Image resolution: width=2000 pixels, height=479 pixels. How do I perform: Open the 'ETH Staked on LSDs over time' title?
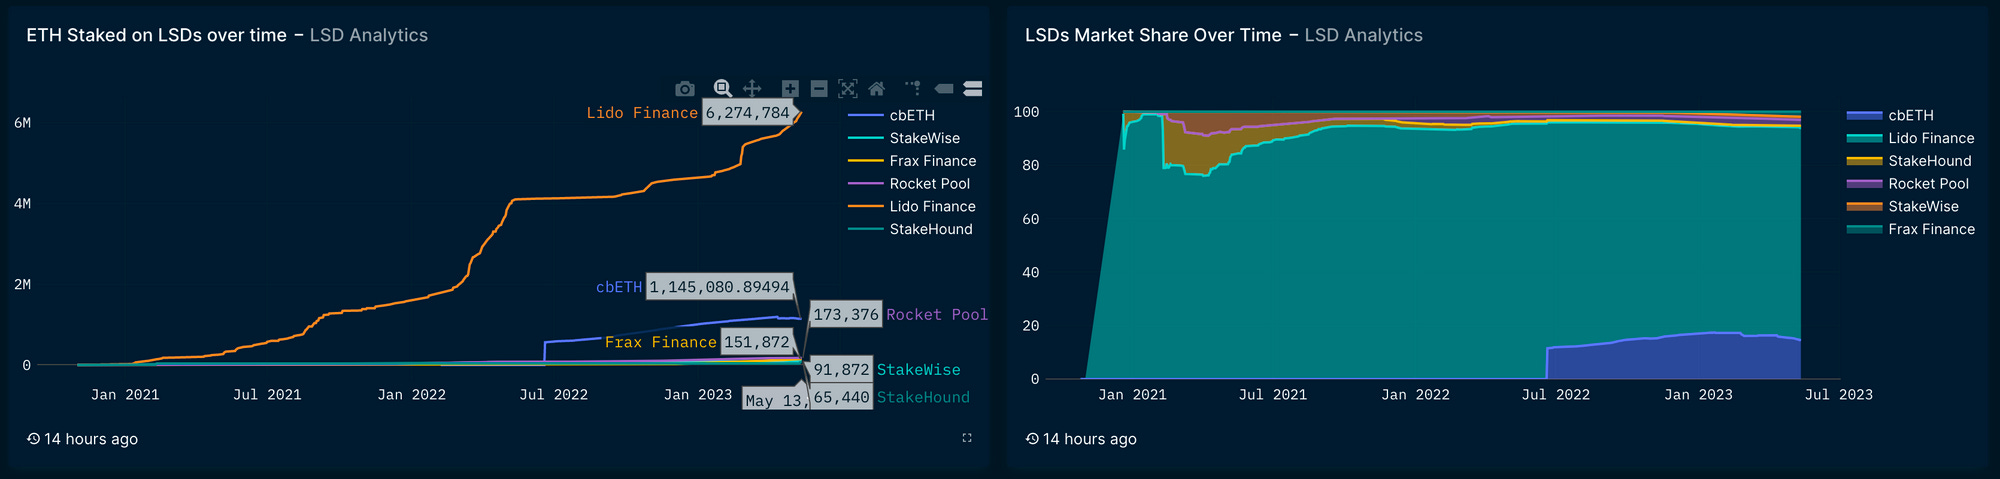pos(156,35)
